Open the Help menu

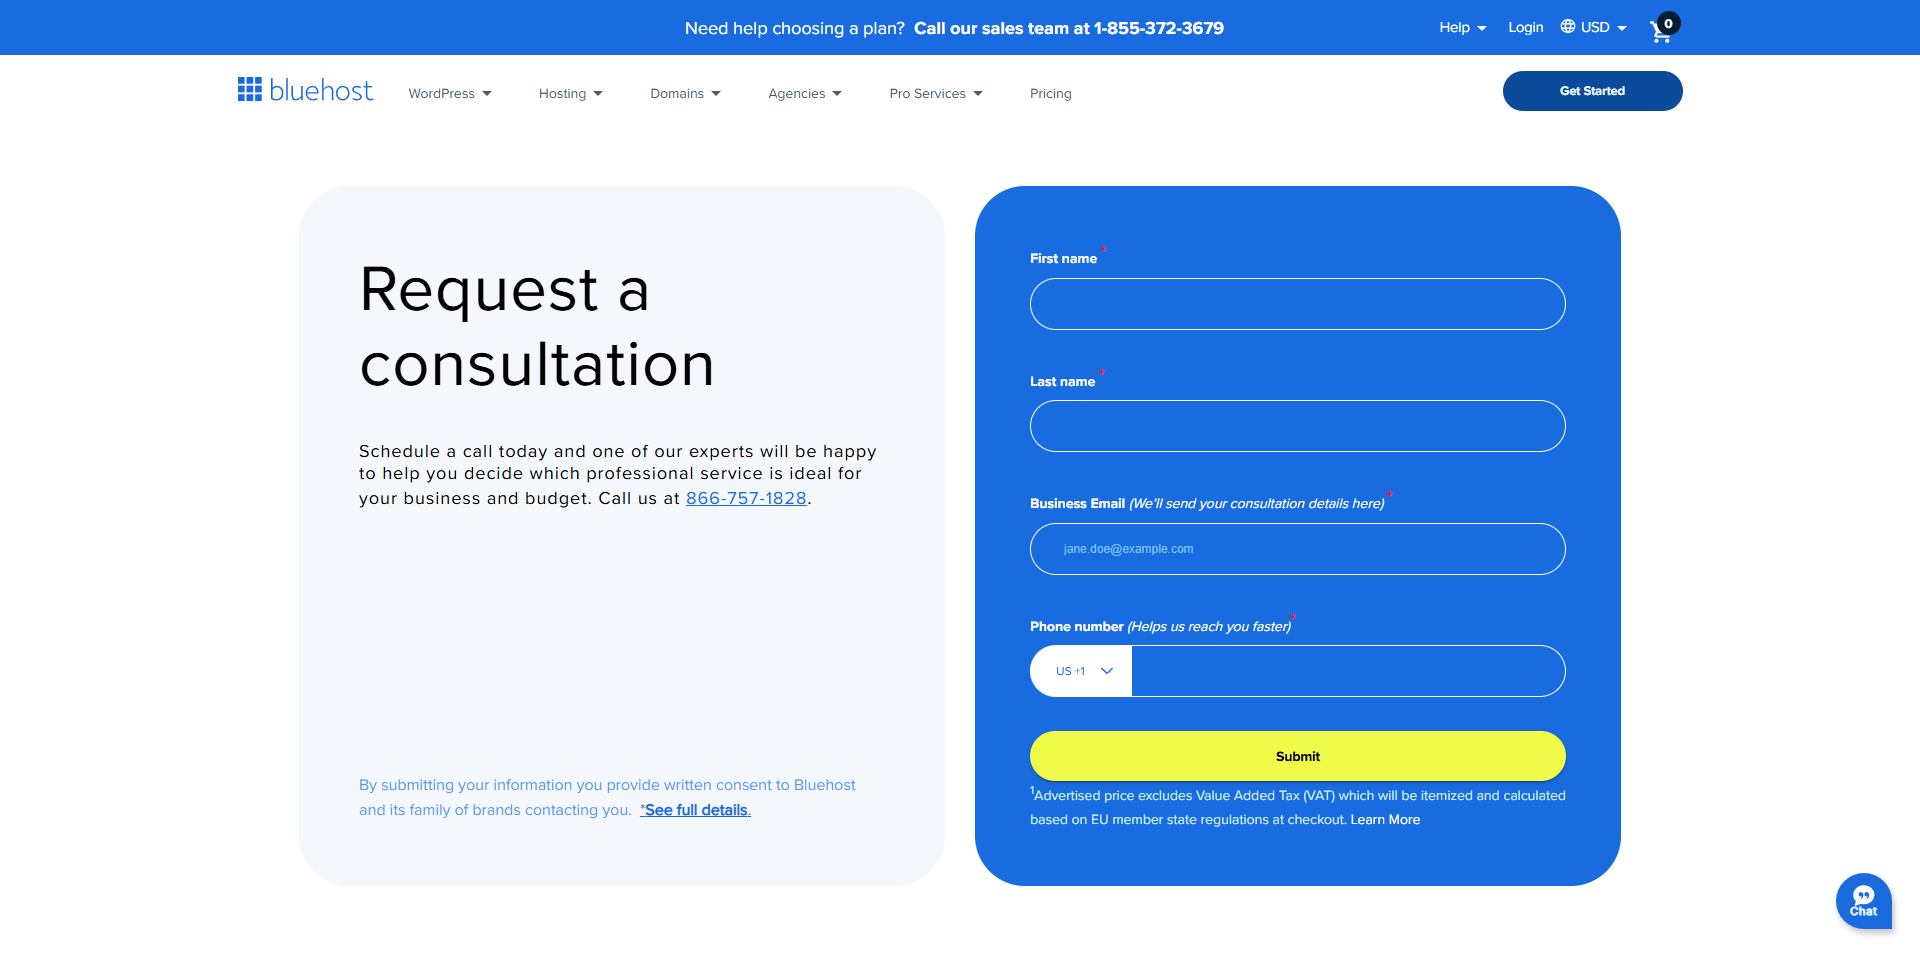(1462, 27)
